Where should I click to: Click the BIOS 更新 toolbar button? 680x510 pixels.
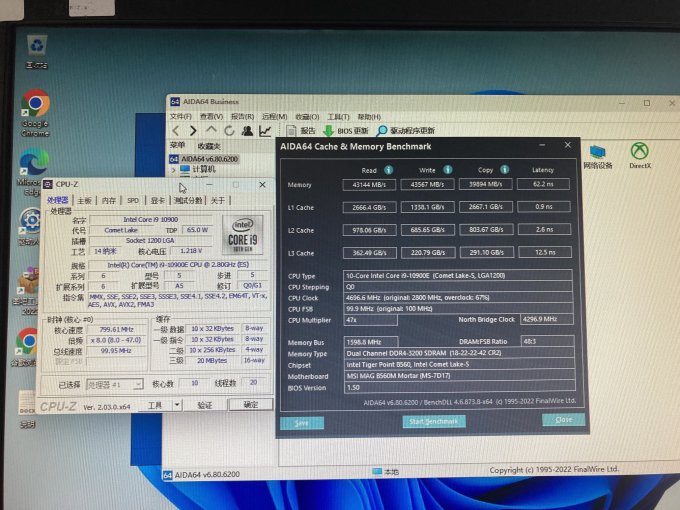346,131
